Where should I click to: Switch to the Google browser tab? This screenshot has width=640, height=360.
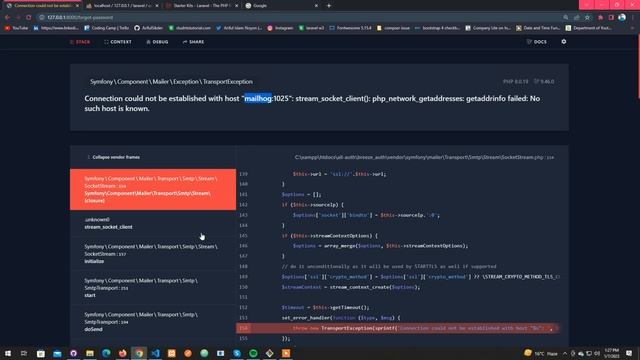click(281, 6)
